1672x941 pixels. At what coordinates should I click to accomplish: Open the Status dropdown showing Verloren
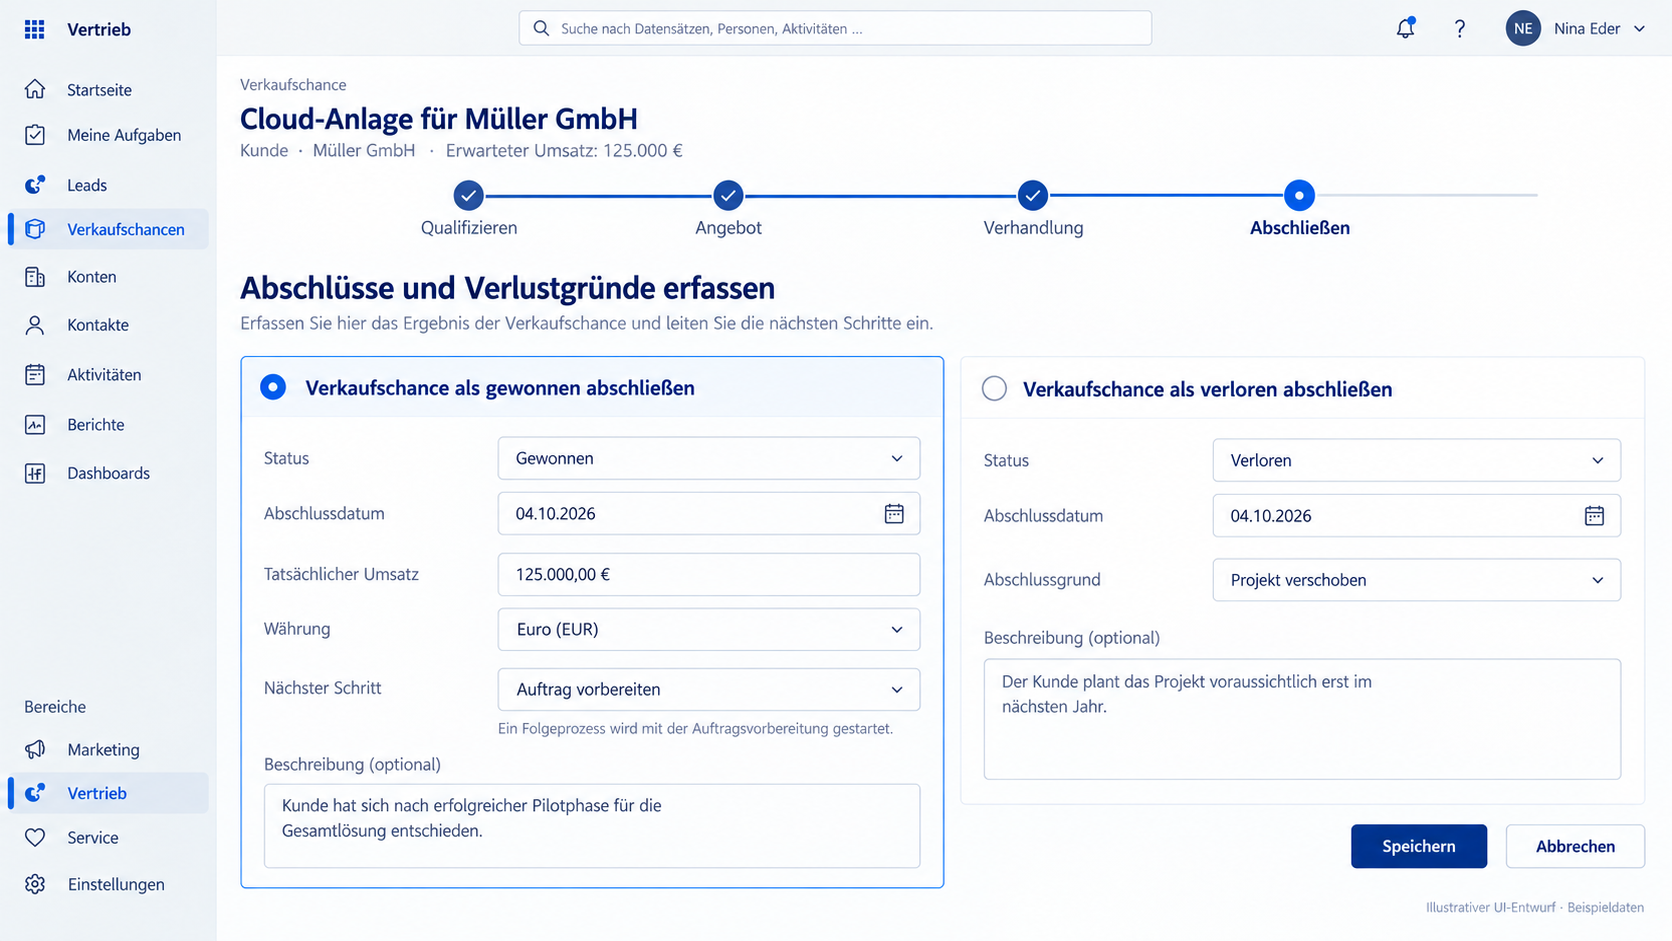tap(1416, 460)
